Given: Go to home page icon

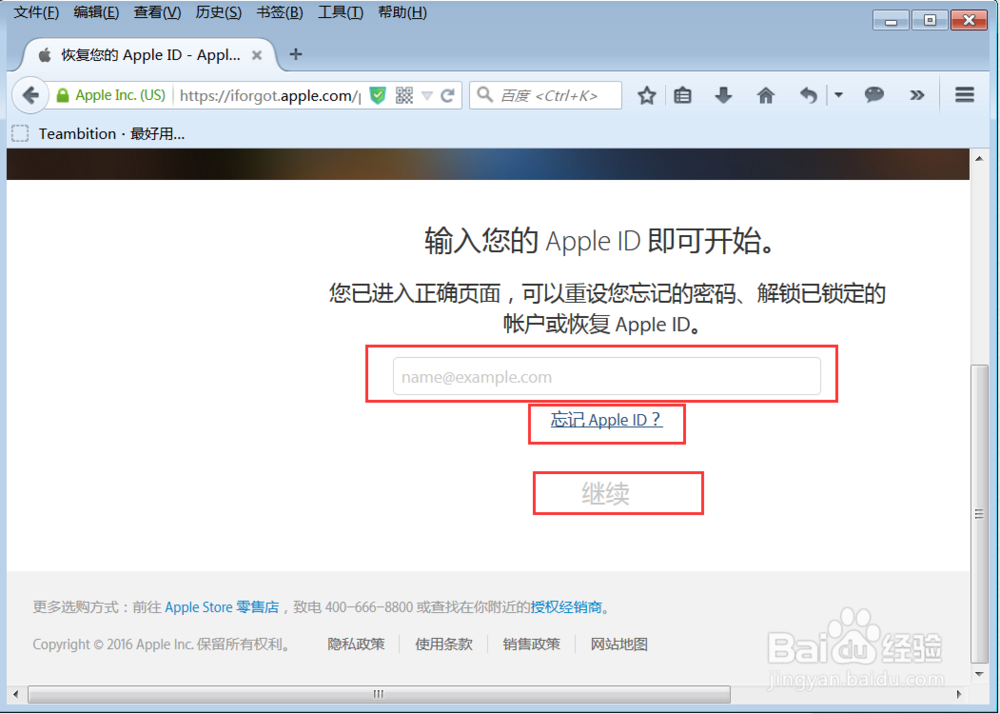Looking at the screenshot, I should point(765,96).
